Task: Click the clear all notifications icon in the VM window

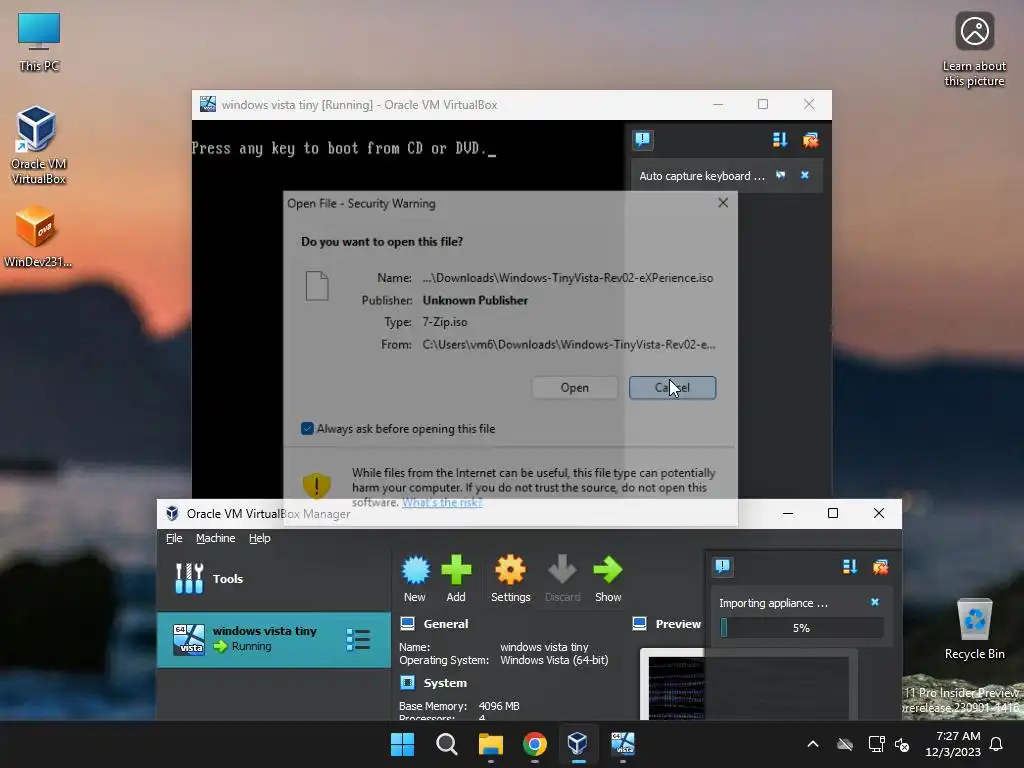Action: [x=810, y=140]
